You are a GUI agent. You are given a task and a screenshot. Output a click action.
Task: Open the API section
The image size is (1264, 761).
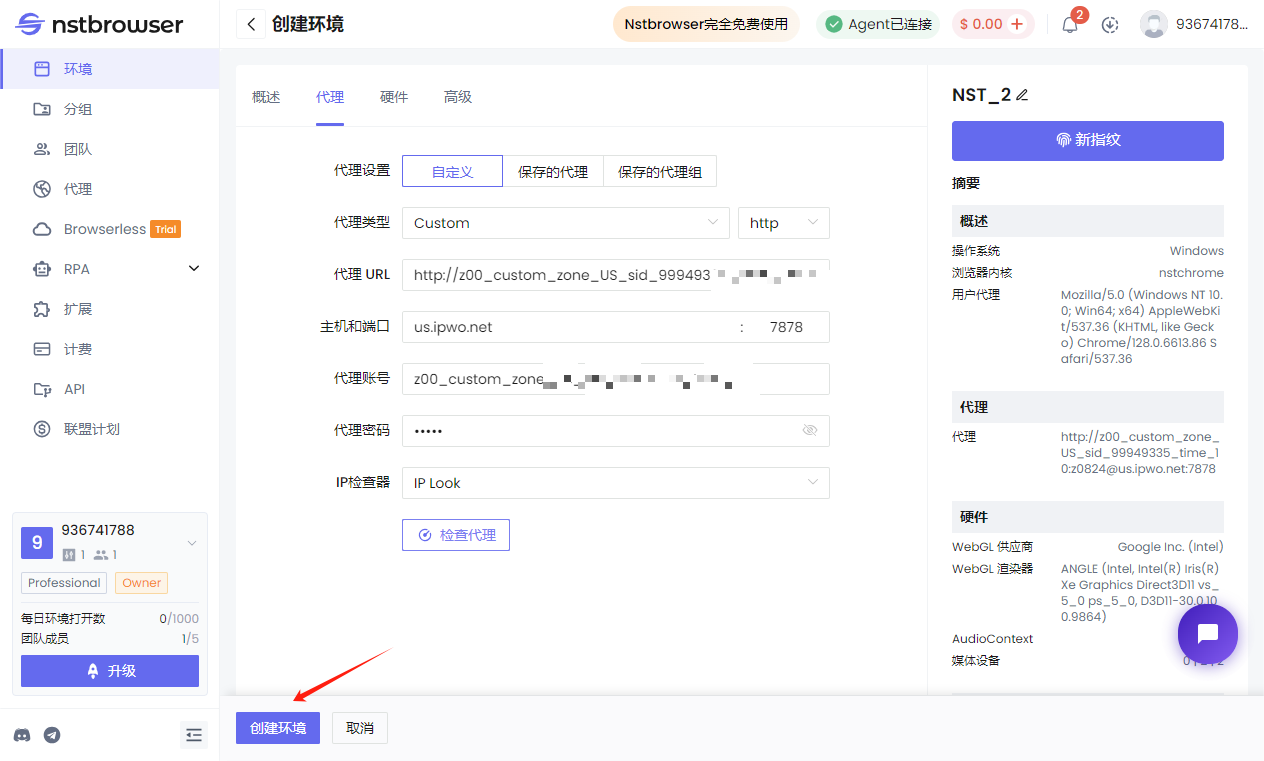click(110, 389)
